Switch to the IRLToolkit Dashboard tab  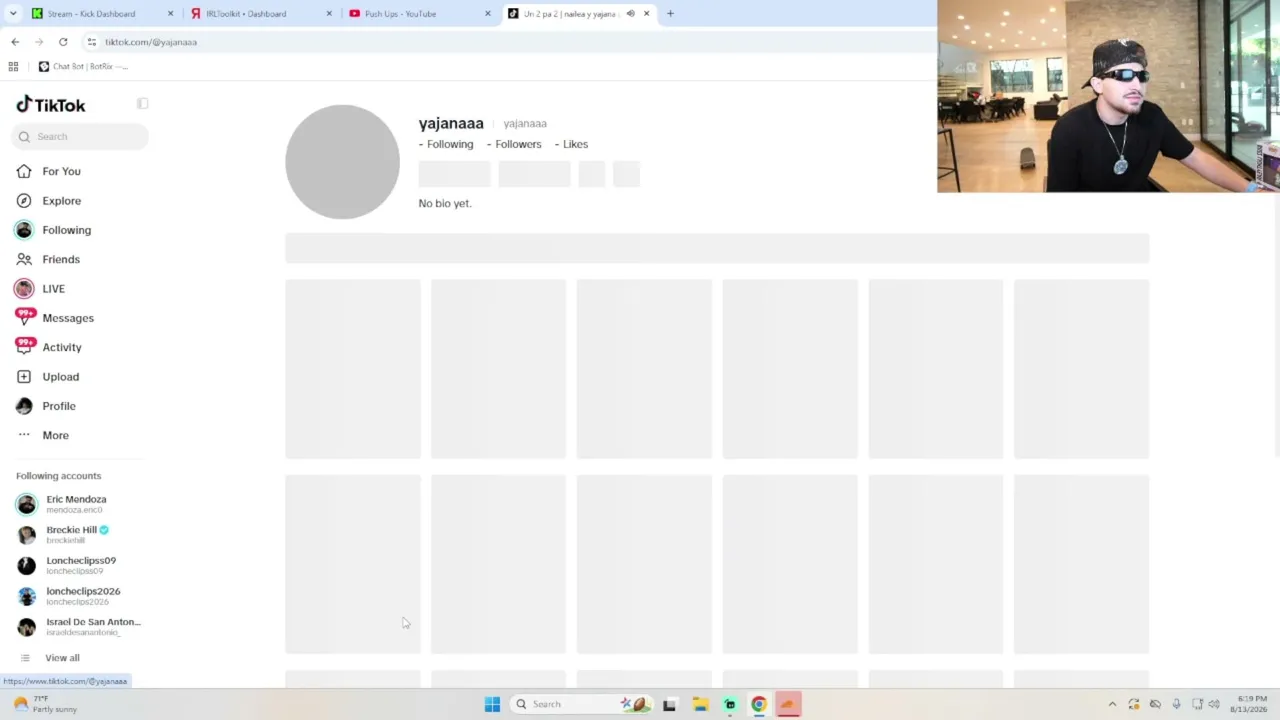259,13
